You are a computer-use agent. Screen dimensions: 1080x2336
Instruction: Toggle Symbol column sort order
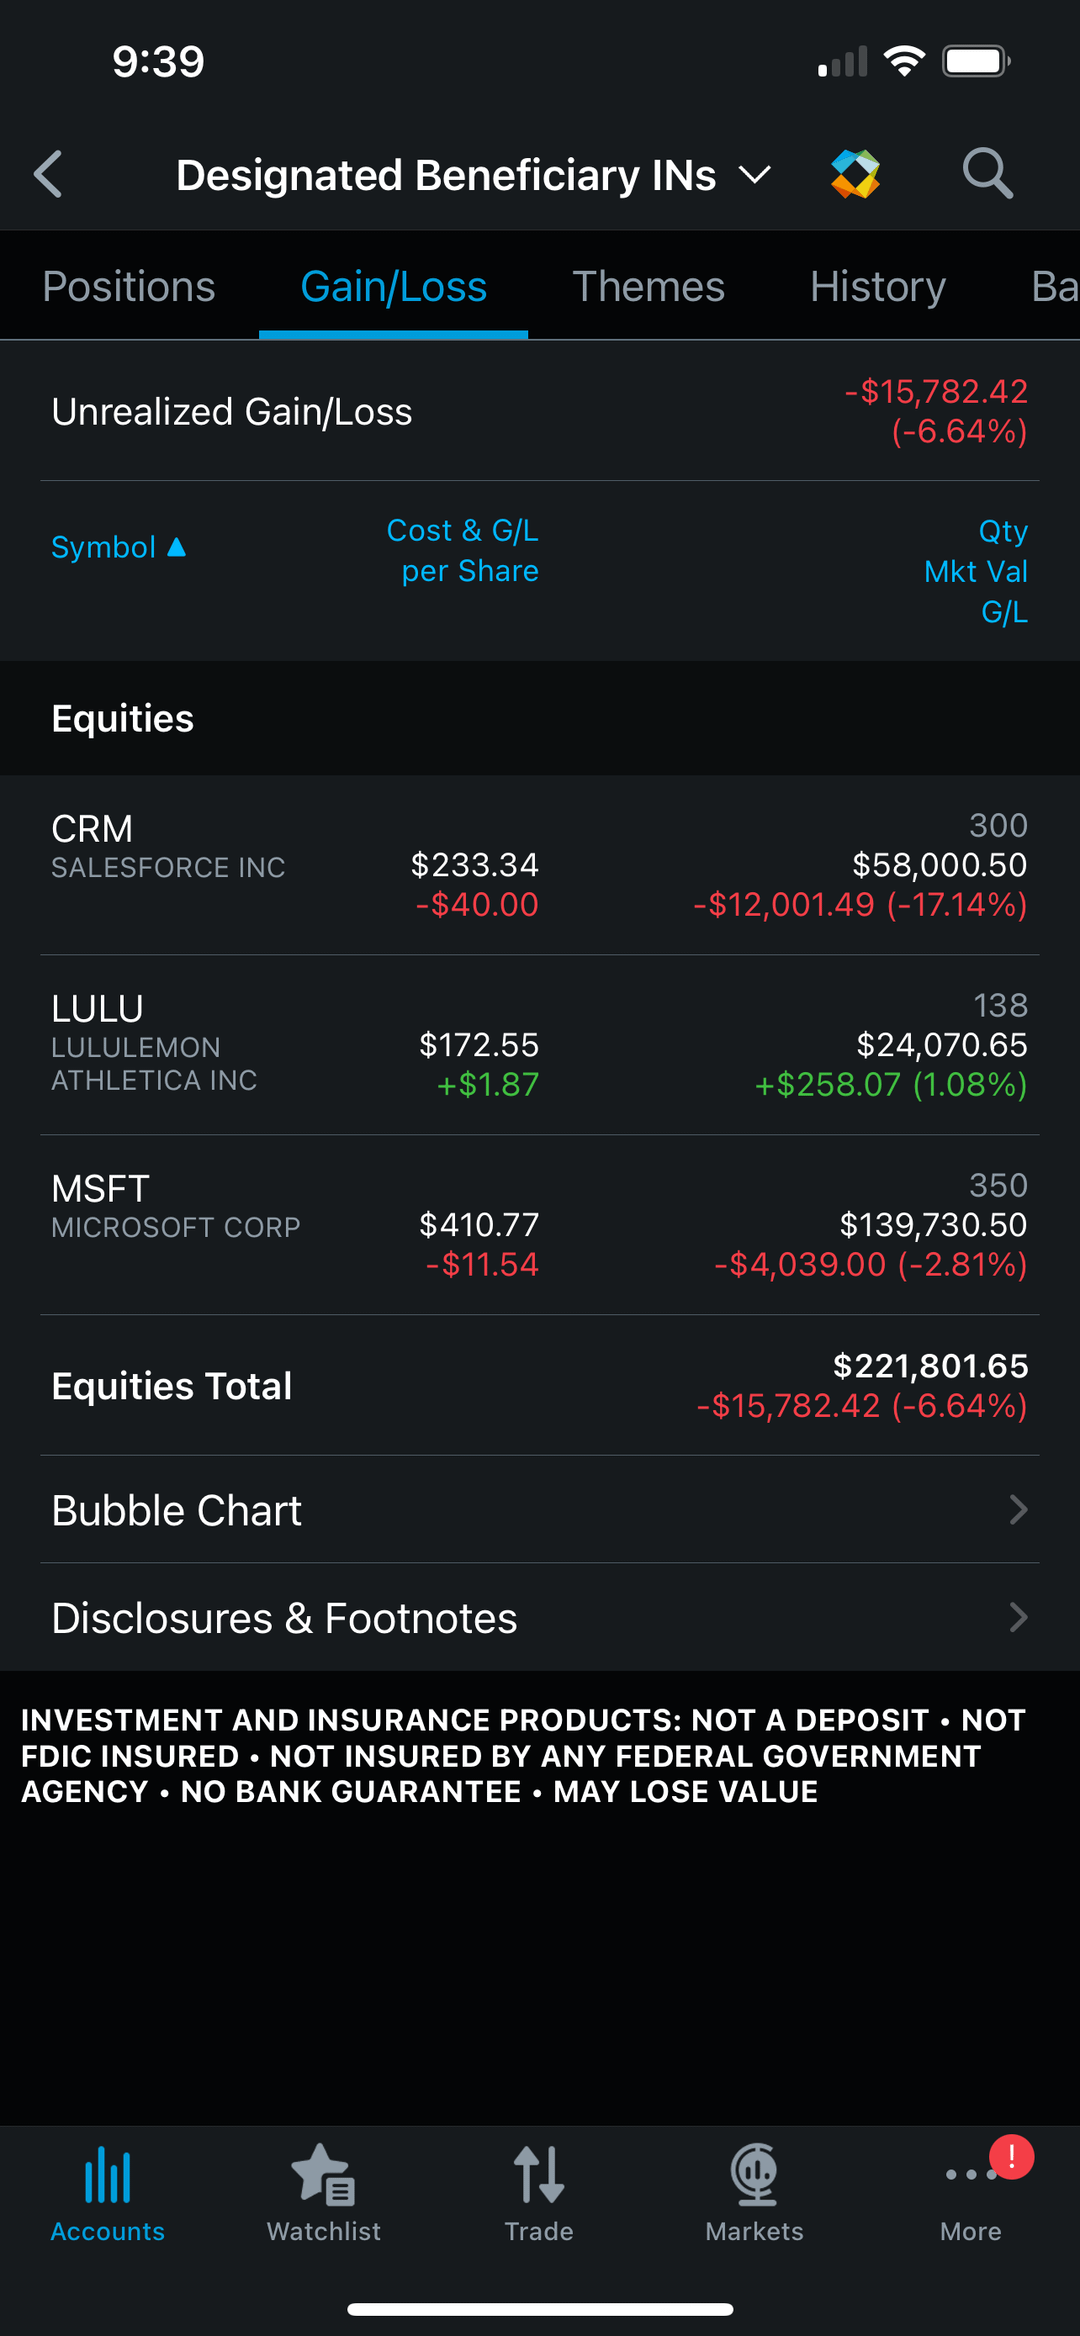click(118, 548)
